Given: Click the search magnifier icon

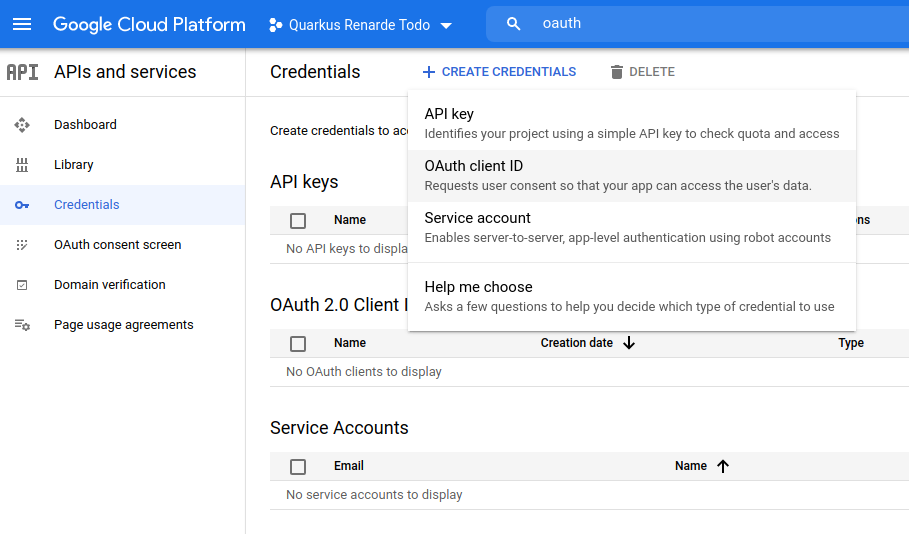Looking at the screenshot, I should (x=513, y=24).
